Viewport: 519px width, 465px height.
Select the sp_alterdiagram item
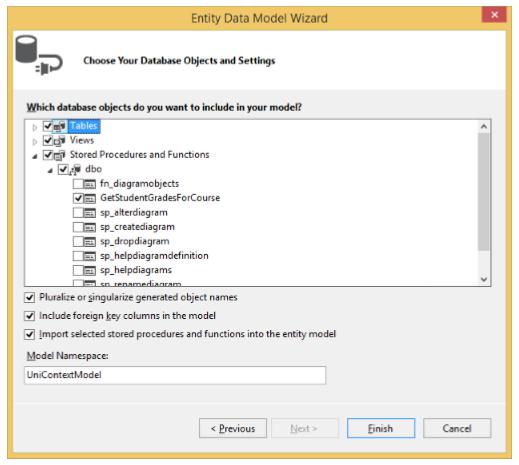click(x=134, y=213)
